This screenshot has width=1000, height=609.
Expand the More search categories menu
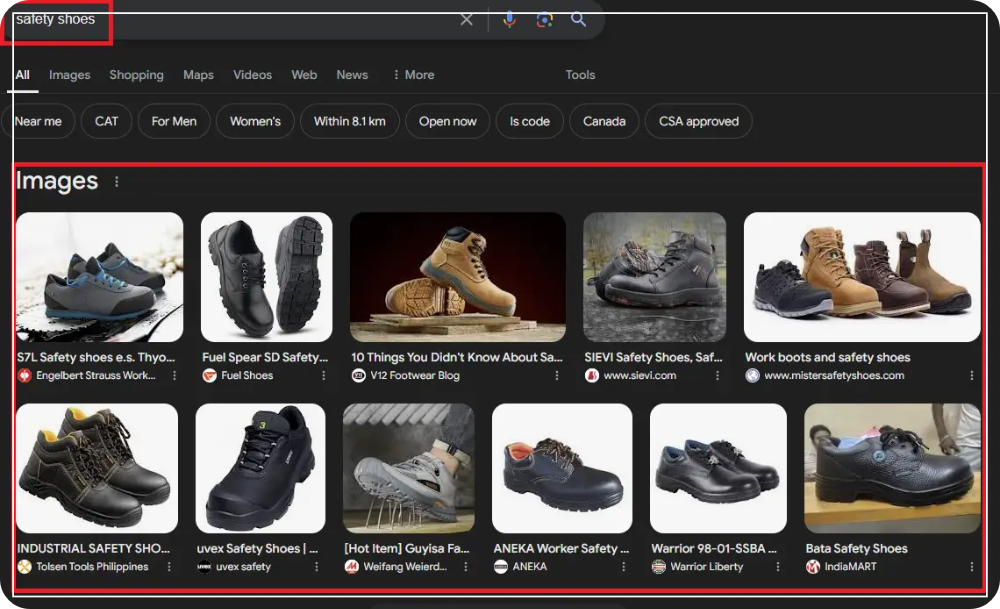(x=414, y=75)
